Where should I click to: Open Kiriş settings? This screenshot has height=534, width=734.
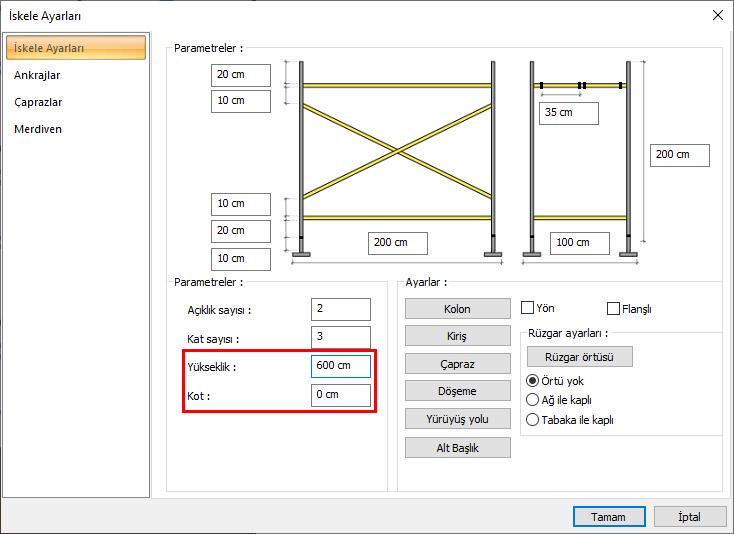pyautogui.click(x=457, y=336)
